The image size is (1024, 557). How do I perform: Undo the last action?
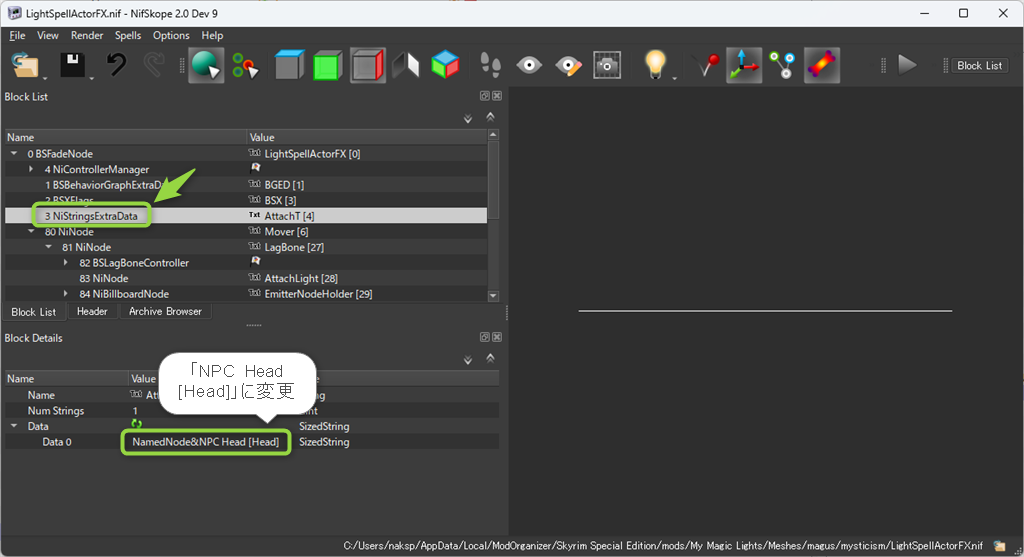(116, 65)
